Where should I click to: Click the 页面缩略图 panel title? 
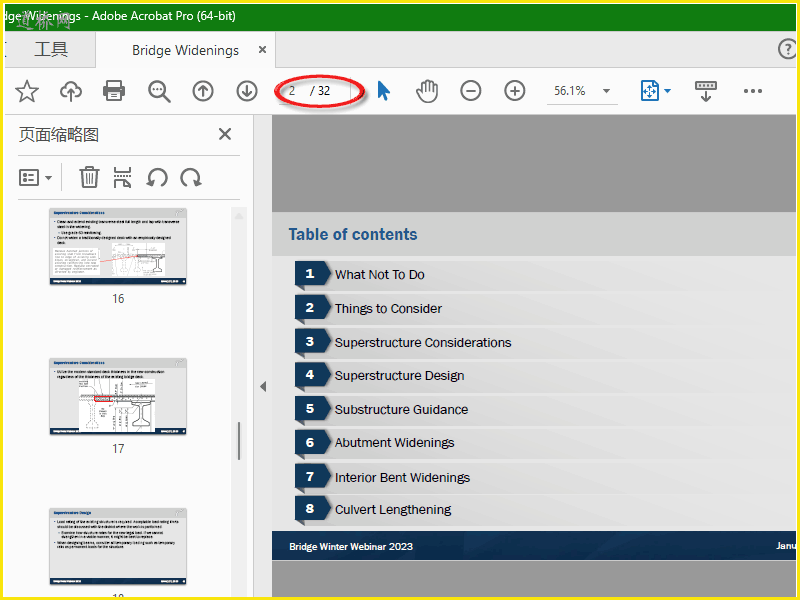coord(59,135)
